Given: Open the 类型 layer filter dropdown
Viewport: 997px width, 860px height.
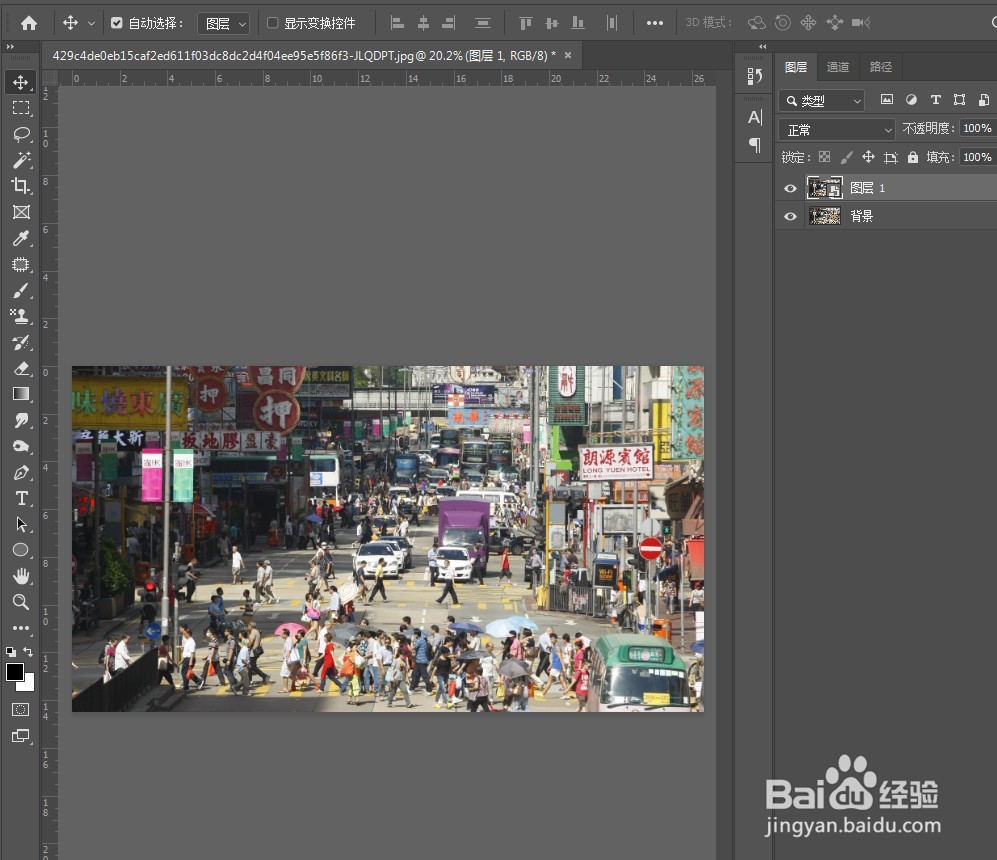Looking at the screenshot, I should point(822,100).
